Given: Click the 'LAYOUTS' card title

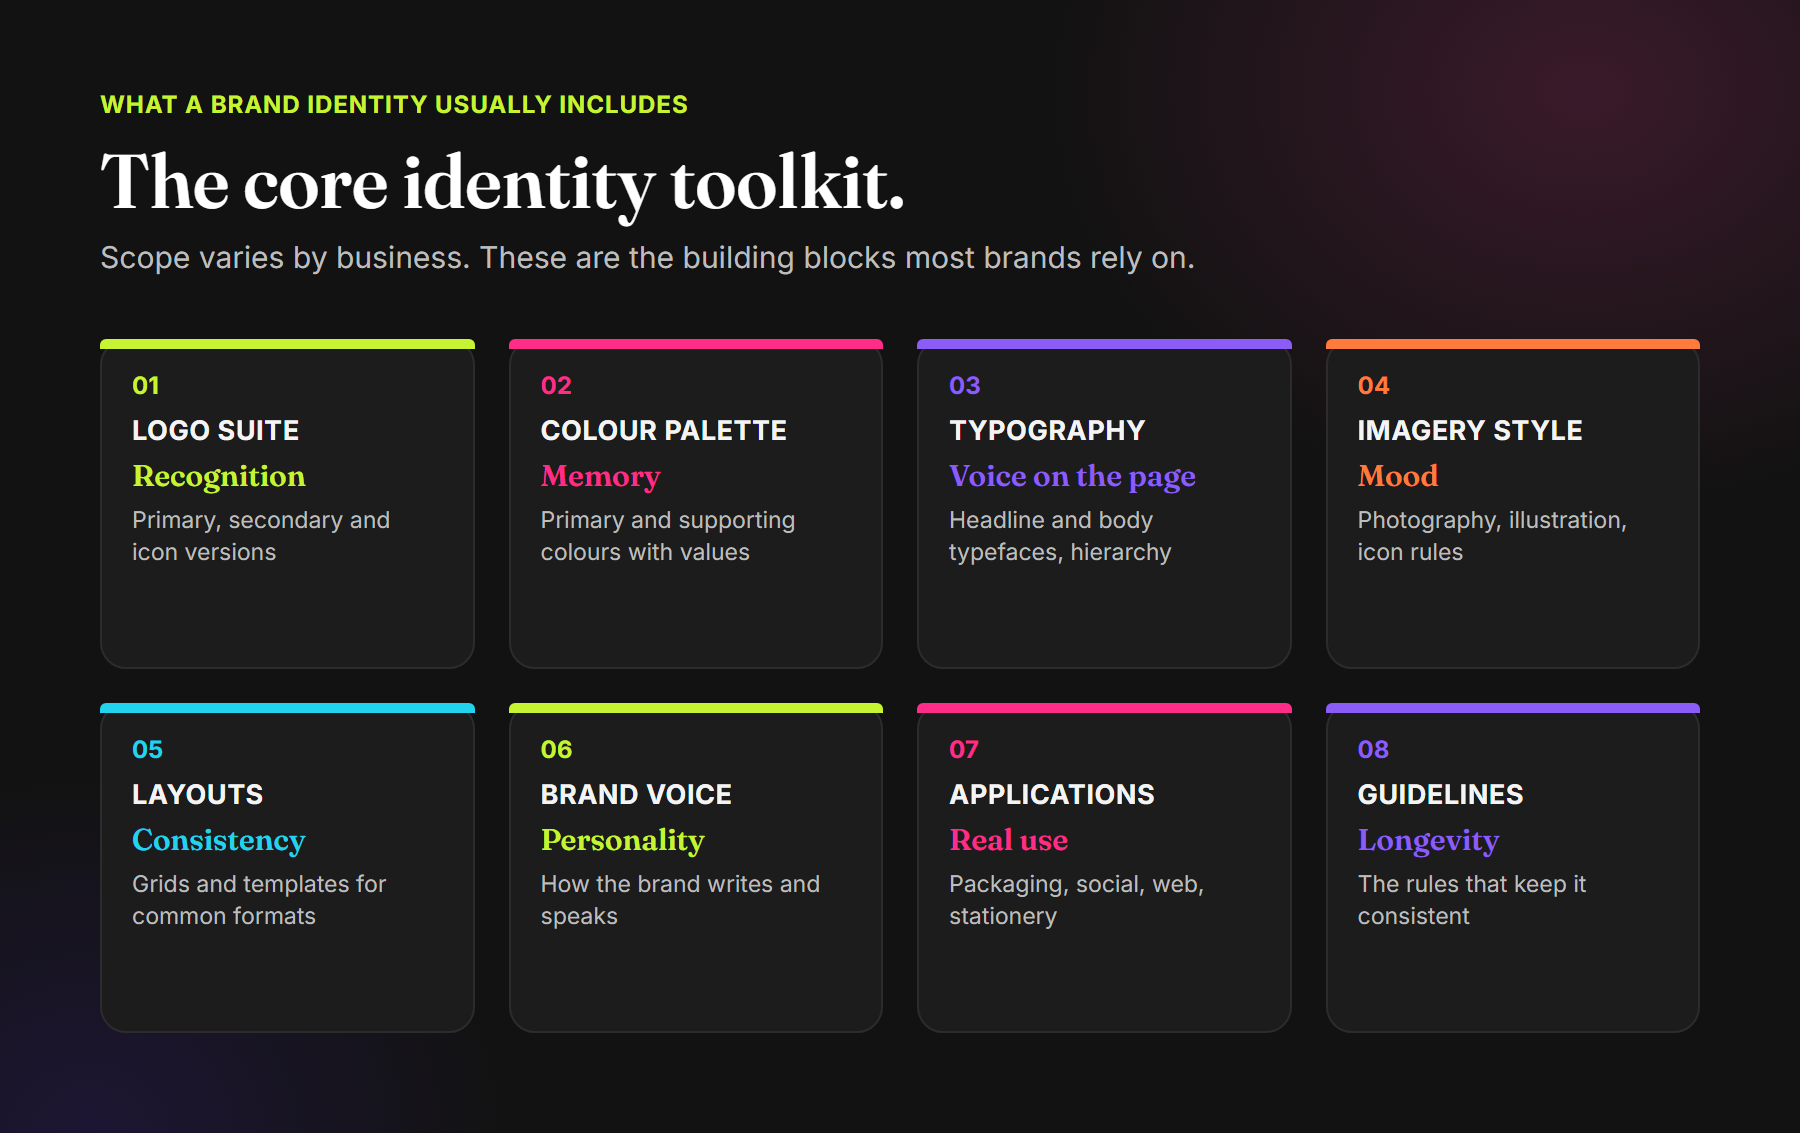Looking at the screenshot, I should coord(198,795).
